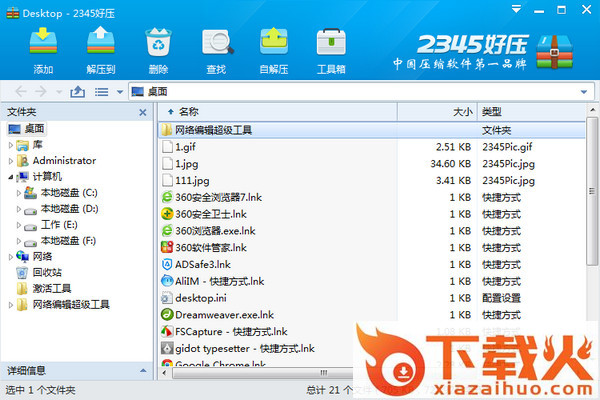Select the 1.jpg file
The image size is (600, 400).
187,164
